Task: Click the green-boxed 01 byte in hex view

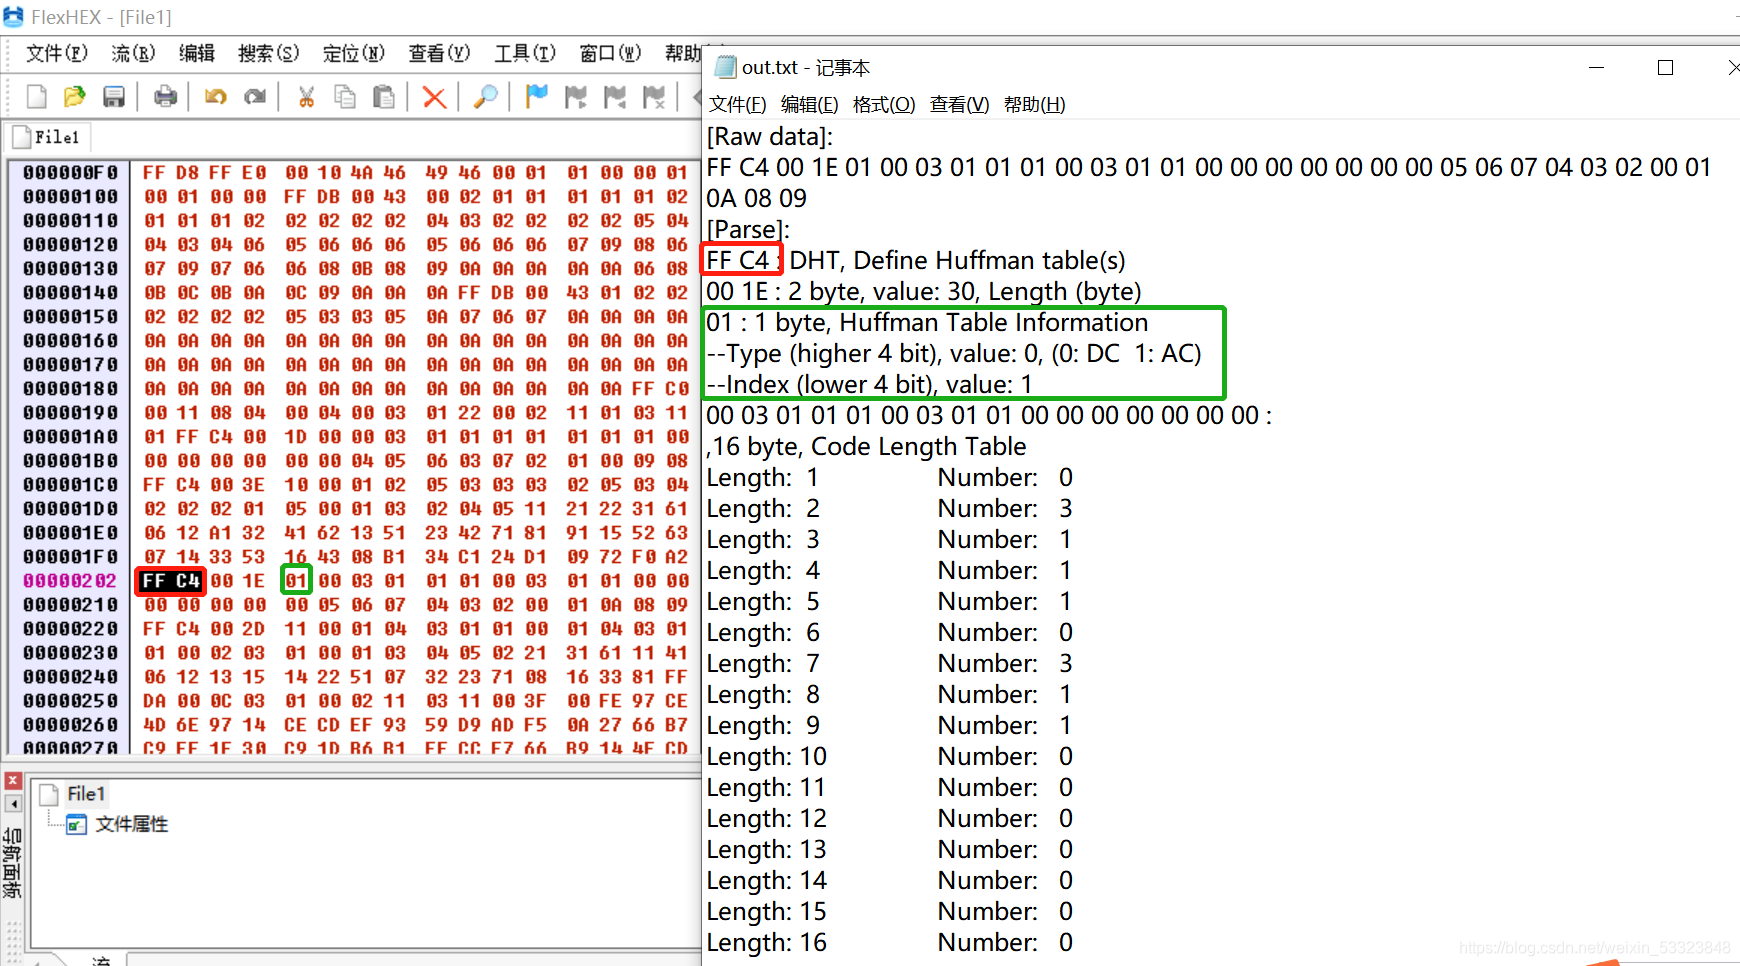Action: 296,581
